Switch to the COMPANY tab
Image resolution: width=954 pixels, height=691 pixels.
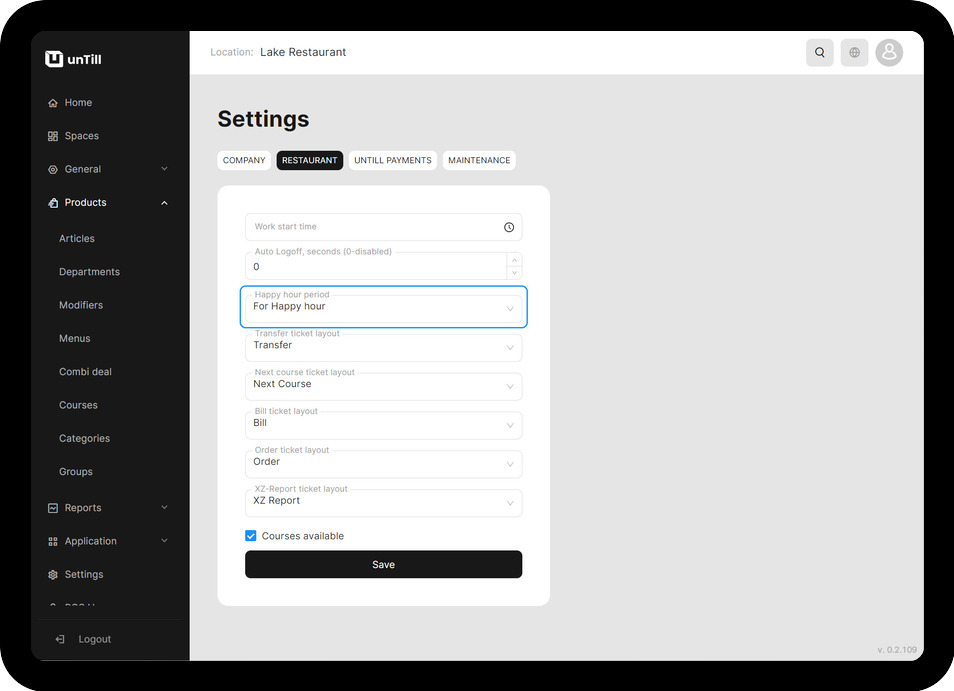tap(244, 160)
